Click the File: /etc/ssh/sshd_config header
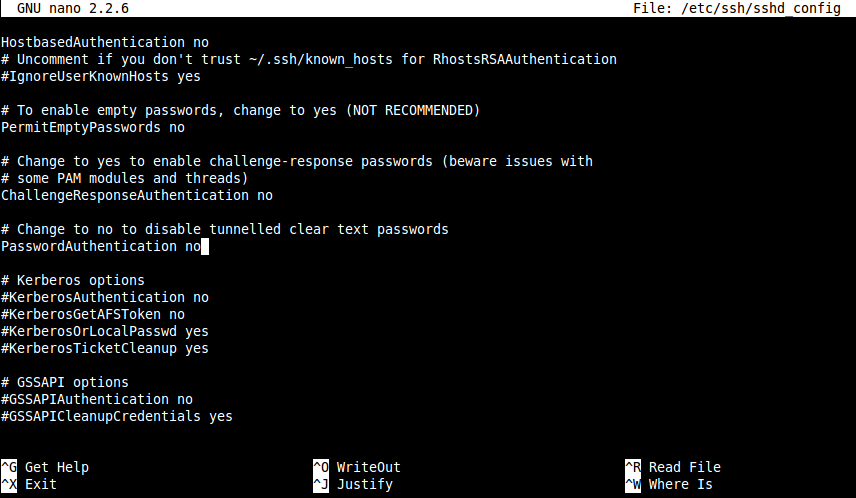This screenshot has height=498, width=856. (x=737, y=9)
